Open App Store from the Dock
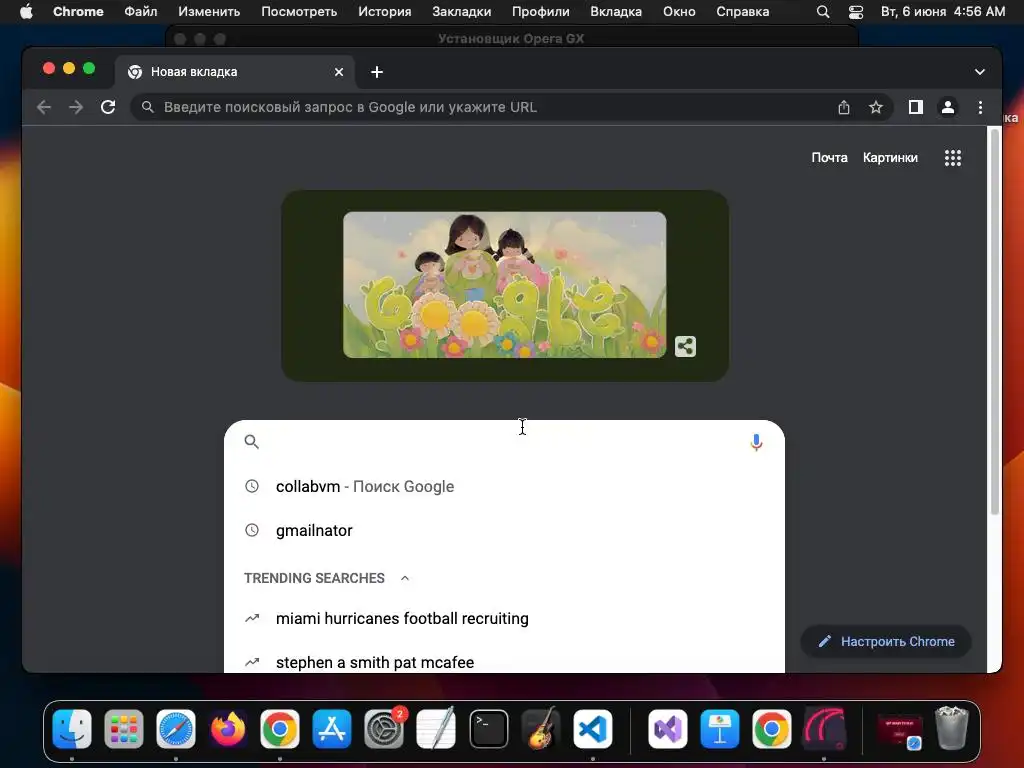Image resolution: width=1024 pixels, height=768 pixels. (332, 728)
